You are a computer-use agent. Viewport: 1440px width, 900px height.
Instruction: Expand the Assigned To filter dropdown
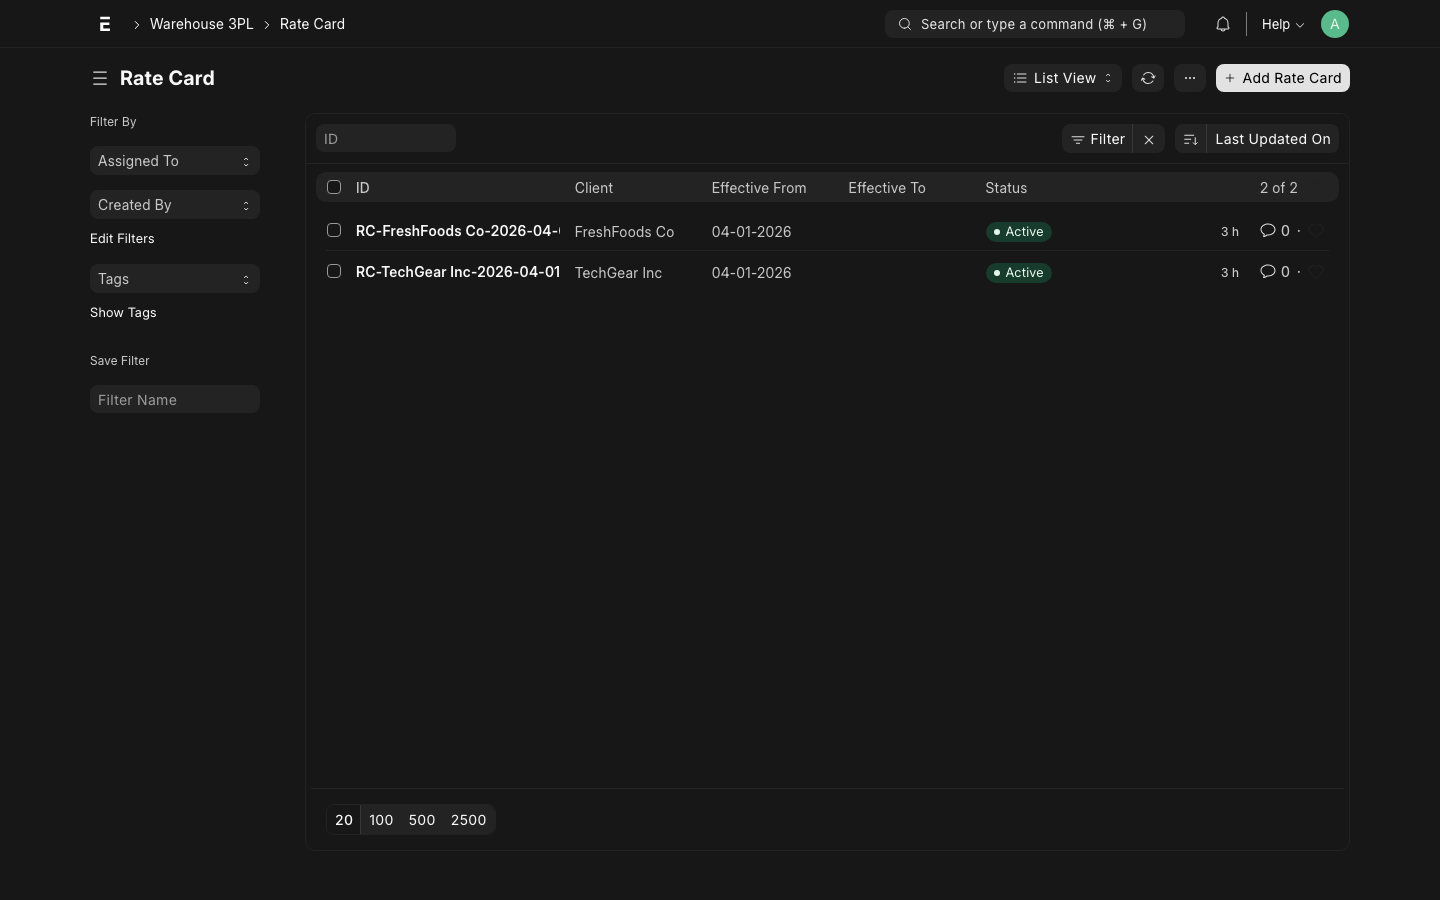[x=175, y=161]
